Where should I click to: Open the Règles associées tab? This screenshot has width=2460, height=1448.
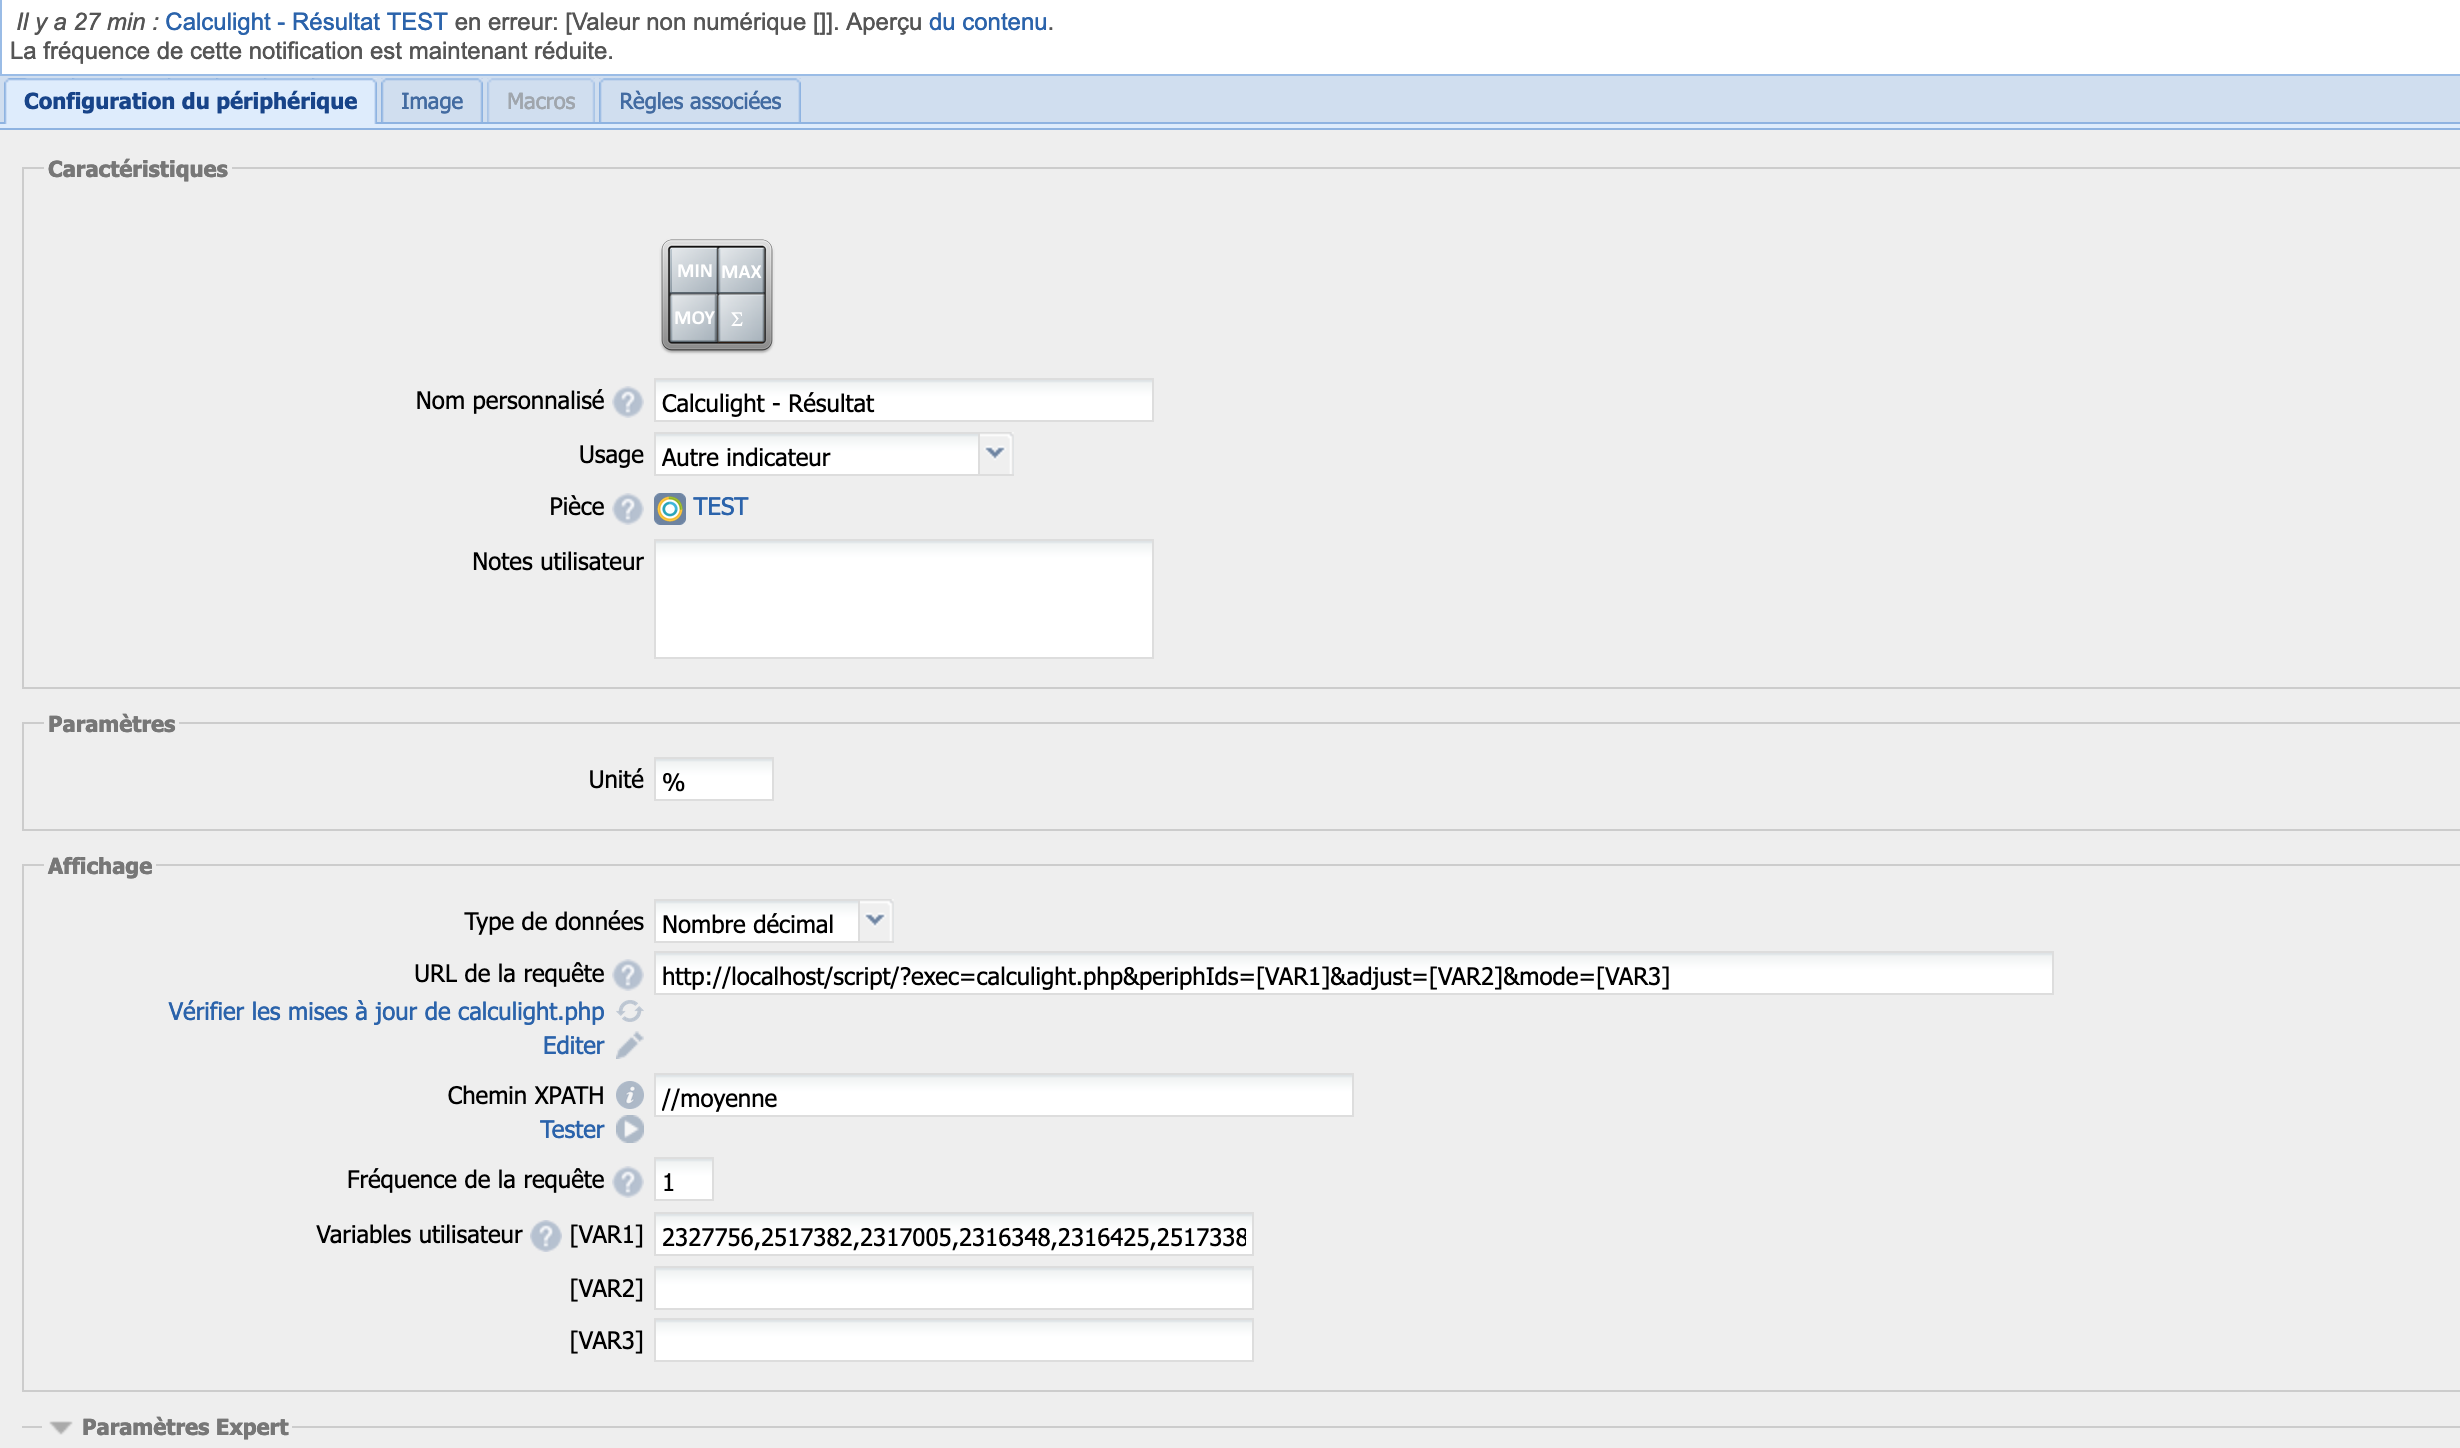tap(699, 101)
